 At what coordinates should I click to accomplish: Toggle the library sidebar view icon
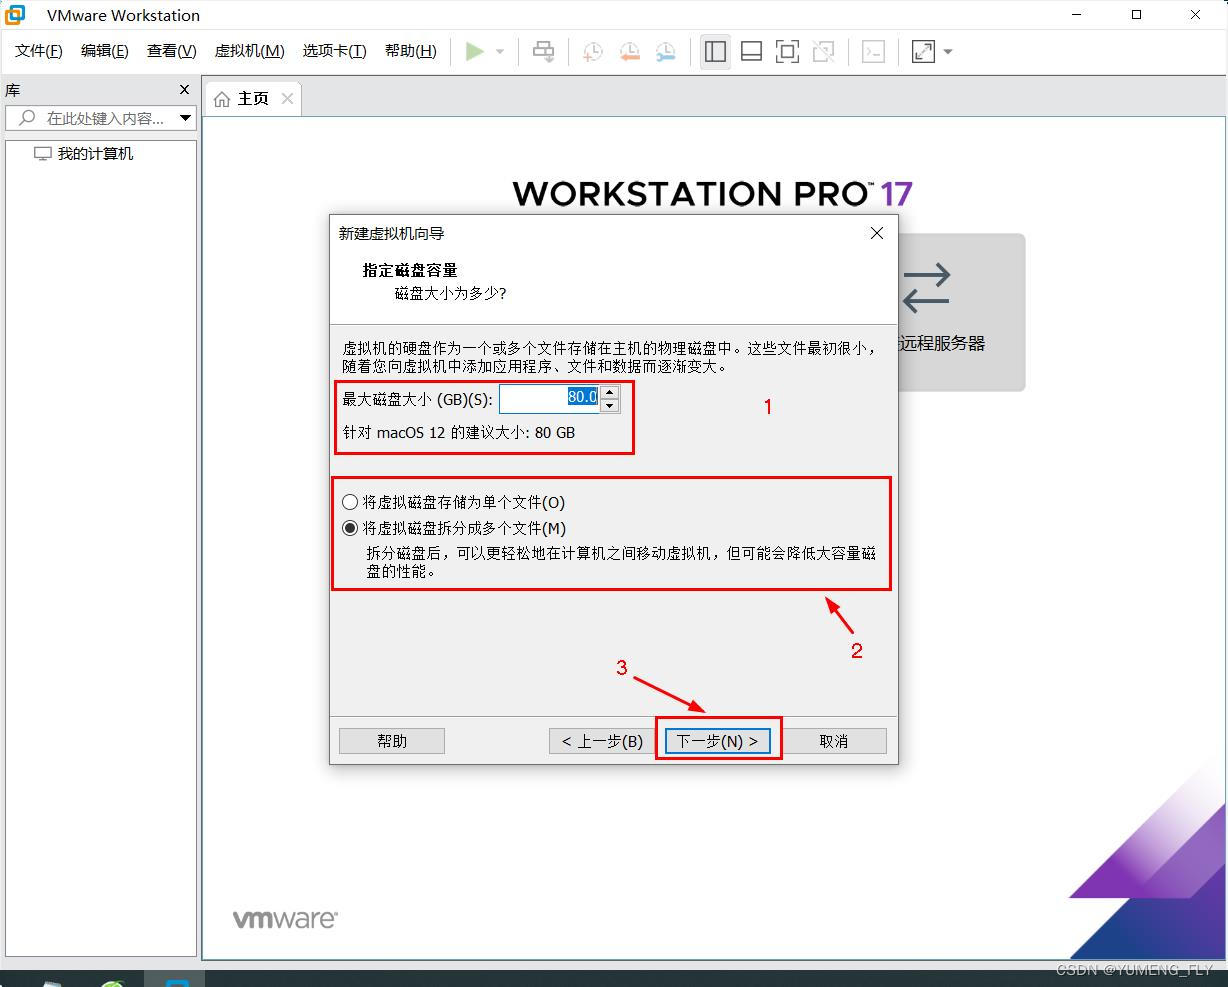(x=715, y=51)
